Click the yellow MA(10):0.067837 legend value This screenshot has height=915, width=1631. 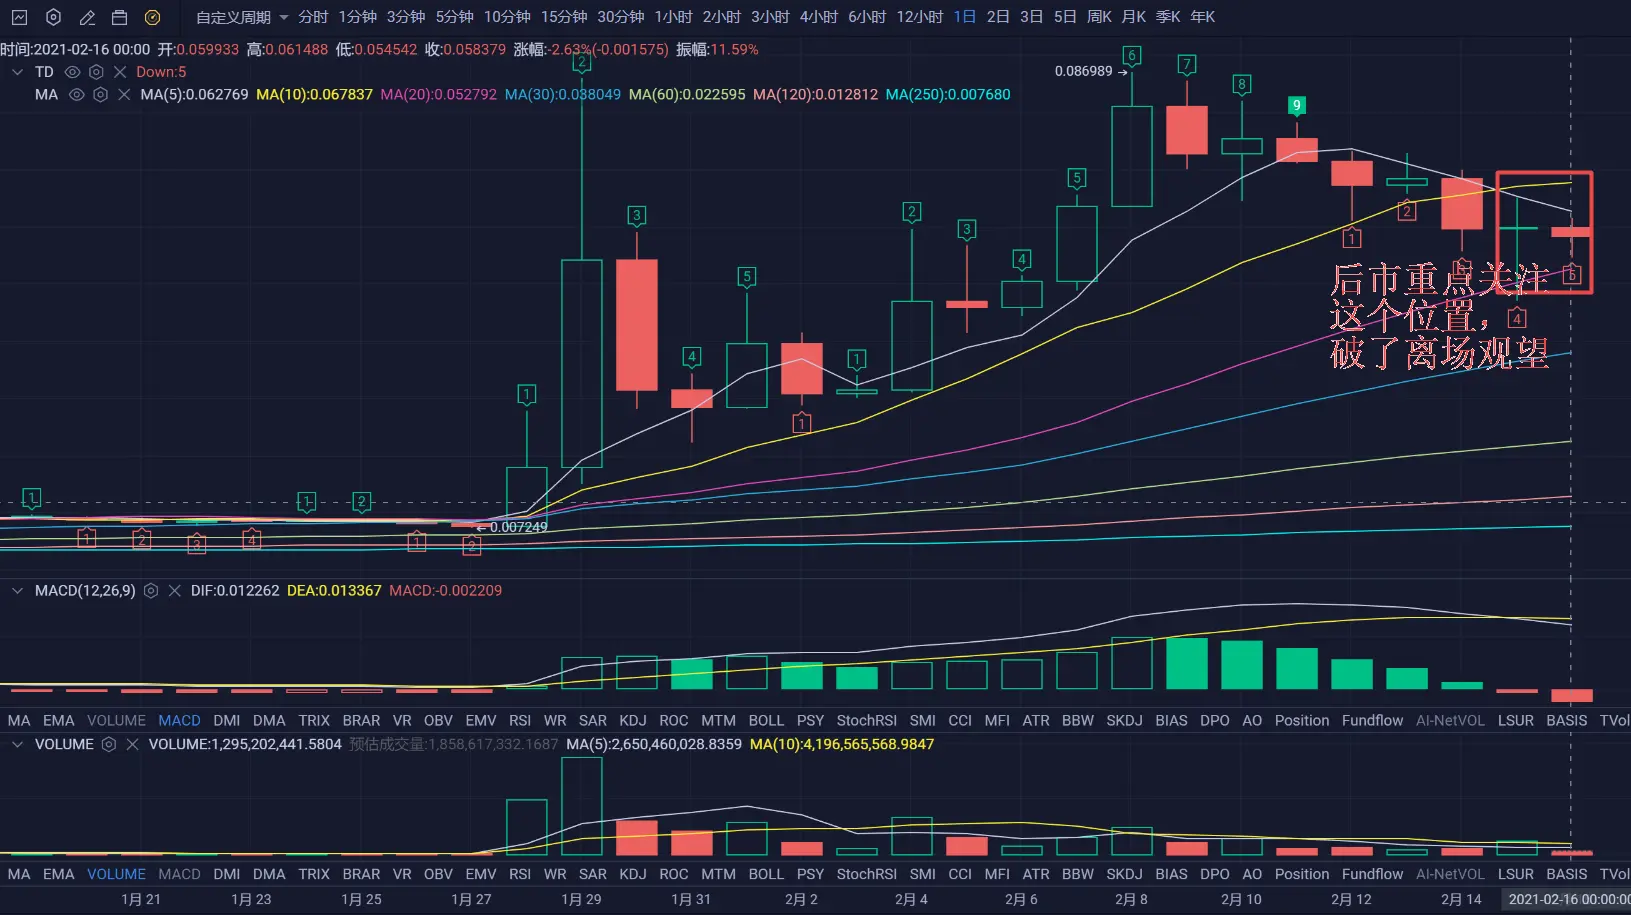pos(314,95)
